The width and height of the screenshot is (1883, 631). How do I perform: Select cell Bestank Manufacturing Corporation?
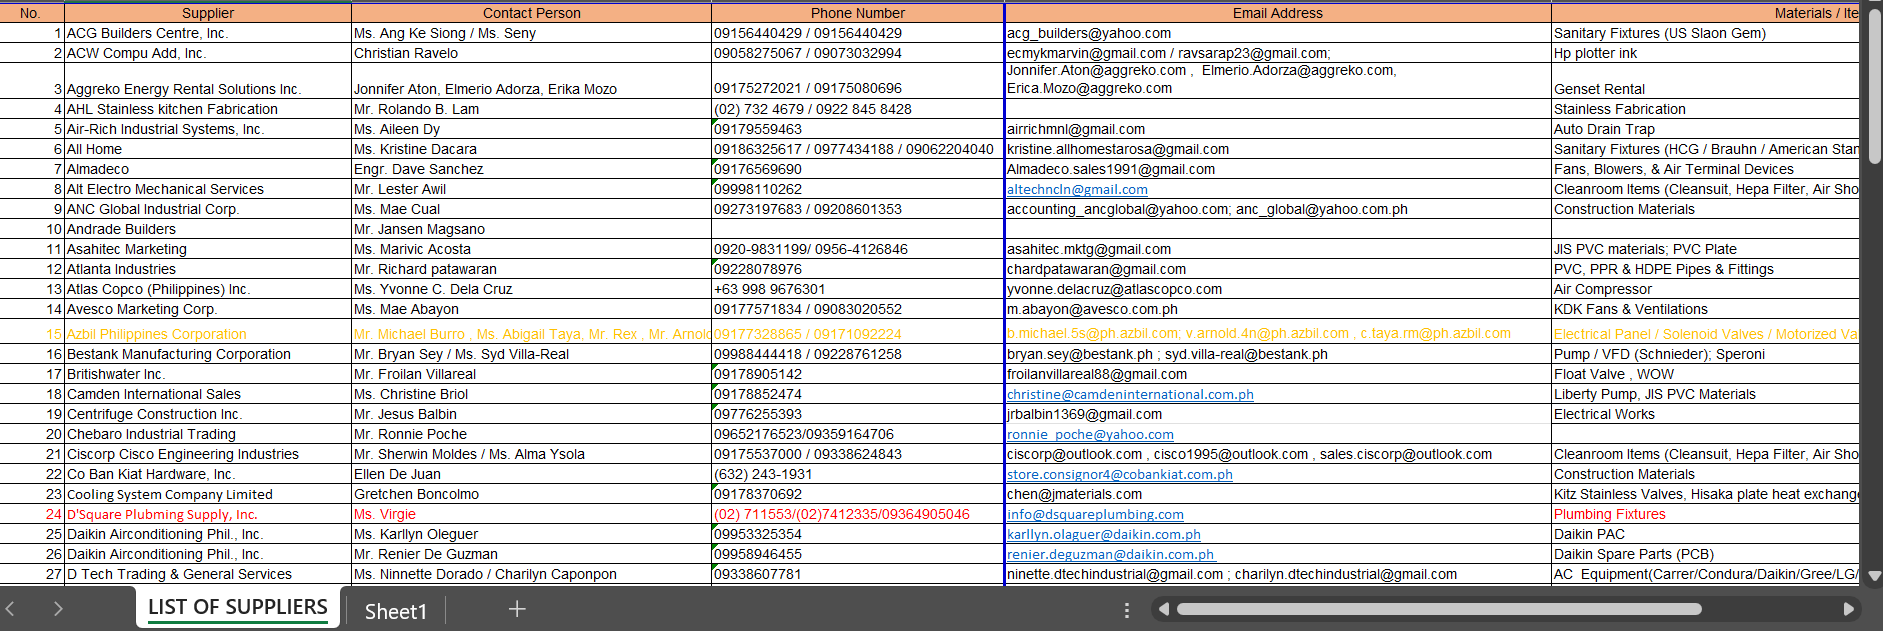pyautogui.click(x=208, y=354)
